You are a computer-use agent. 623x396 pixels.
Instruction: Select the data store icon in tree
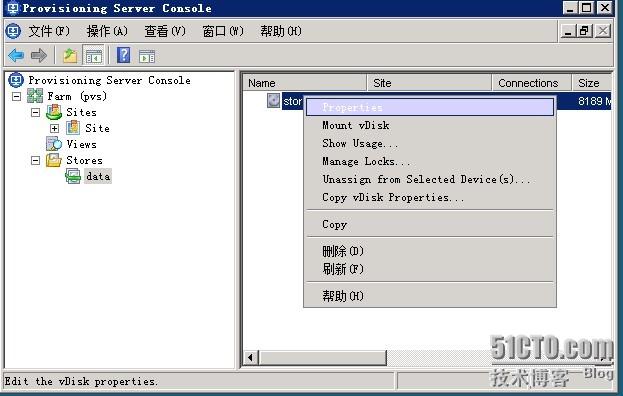[73, 176]
